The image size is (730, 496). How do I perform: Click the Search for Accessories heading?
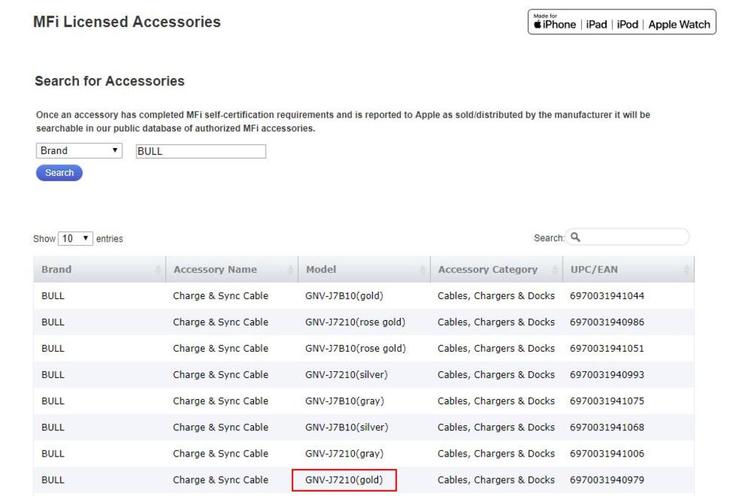pos(109,81)
